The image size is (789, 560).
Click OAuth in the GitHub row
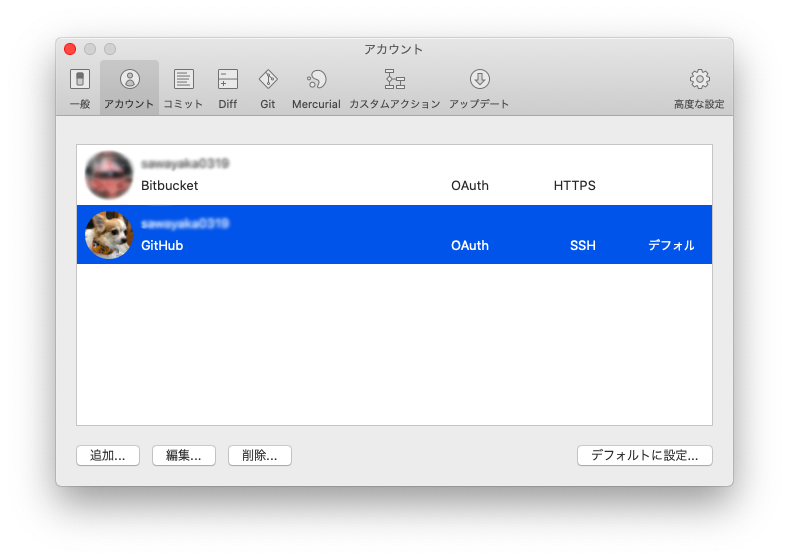click(470, 246)
